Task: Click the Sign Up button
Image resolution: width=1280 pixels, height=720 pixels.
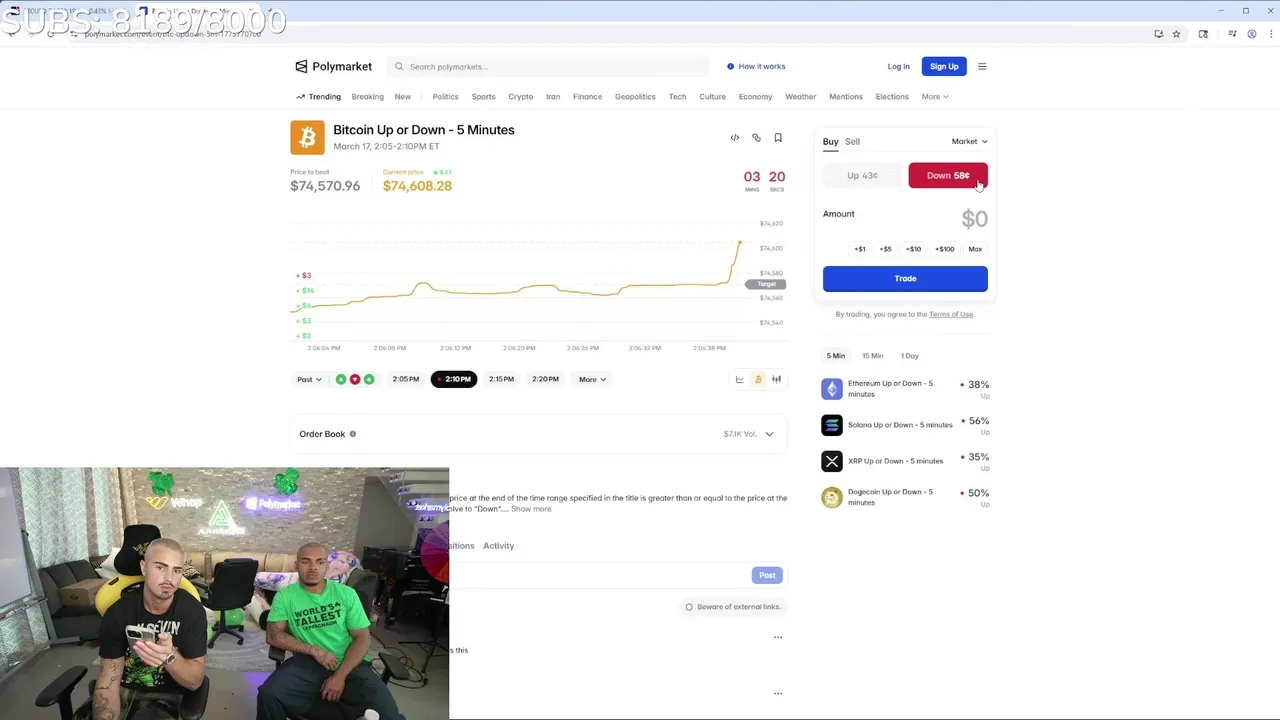Action: coord(944,67)
